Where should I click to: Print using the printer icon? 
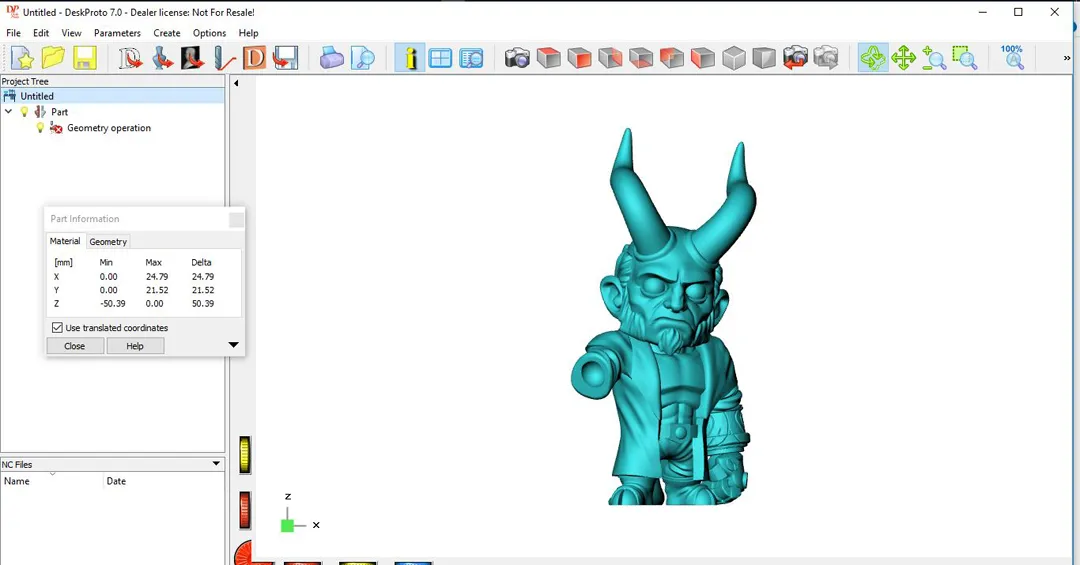coord(331,58)
